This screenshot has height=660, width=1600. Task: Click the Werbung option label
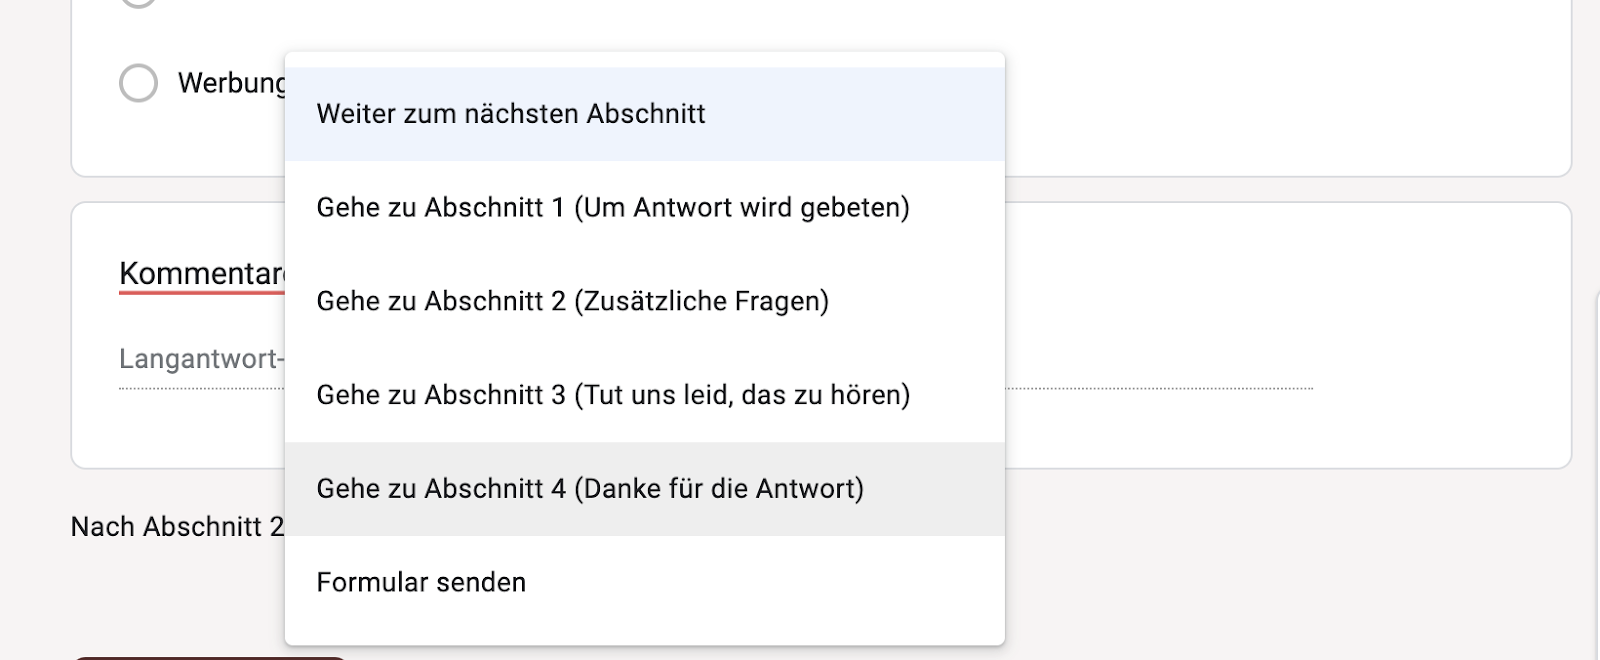pos(230,83)
